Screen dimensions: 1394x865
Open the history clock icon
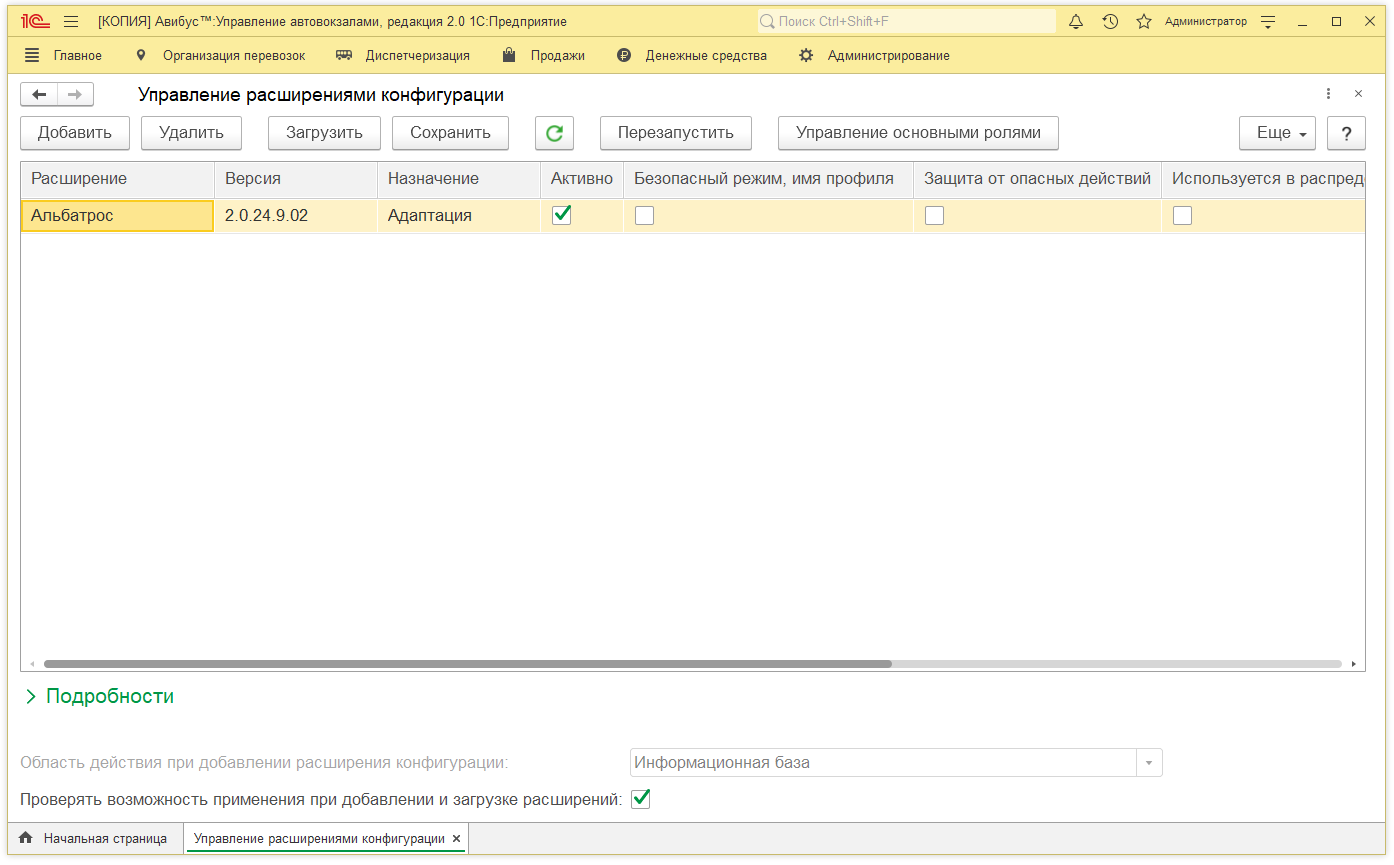coord(1110,21)
